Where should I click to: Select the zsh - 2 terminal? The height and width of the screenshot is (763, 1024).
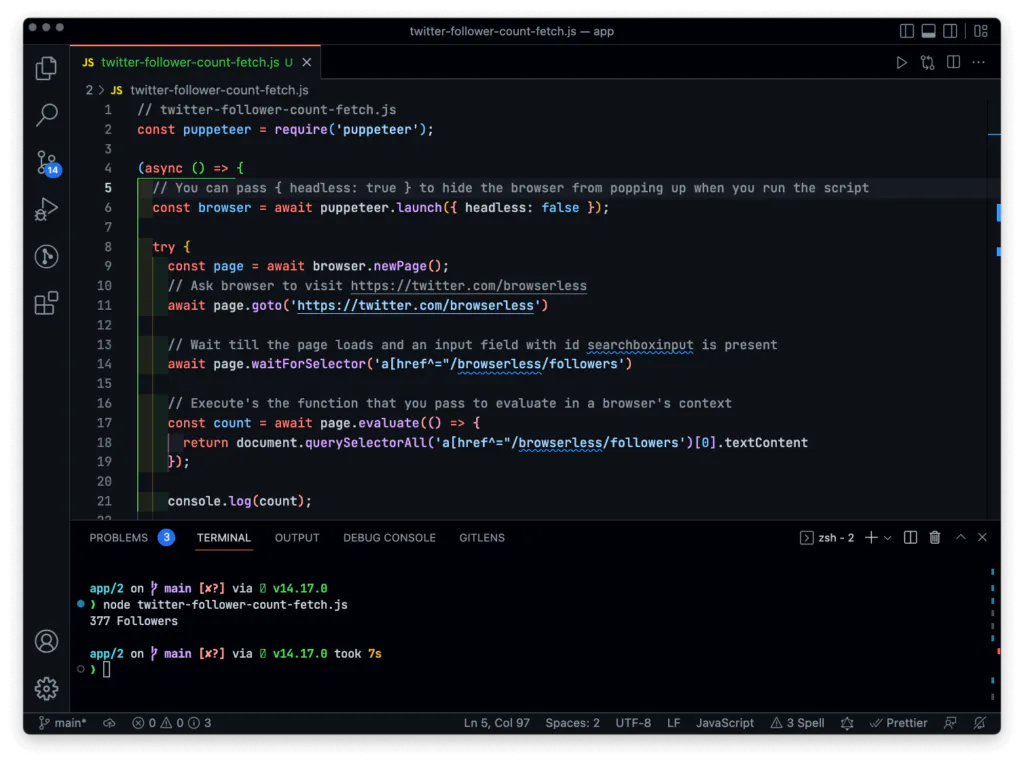point(827,538)
